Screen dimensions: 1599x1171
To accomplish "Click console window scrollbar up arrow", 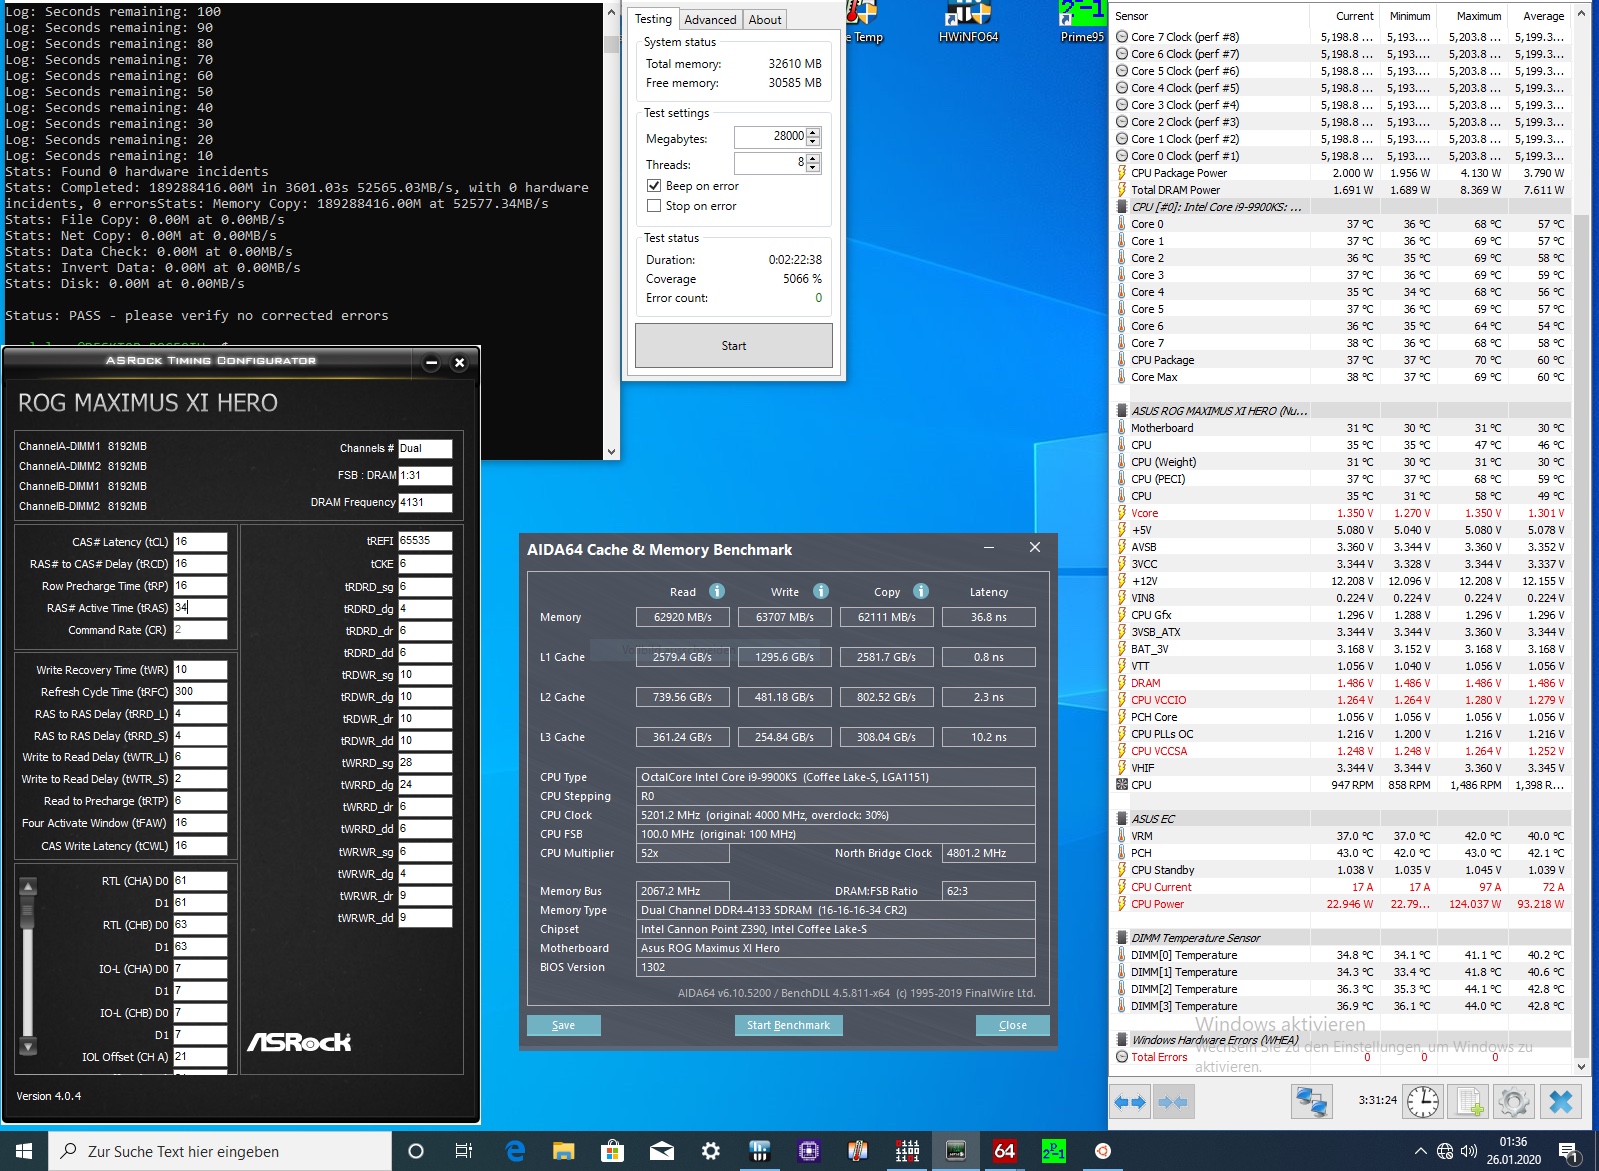I will 611,12.
